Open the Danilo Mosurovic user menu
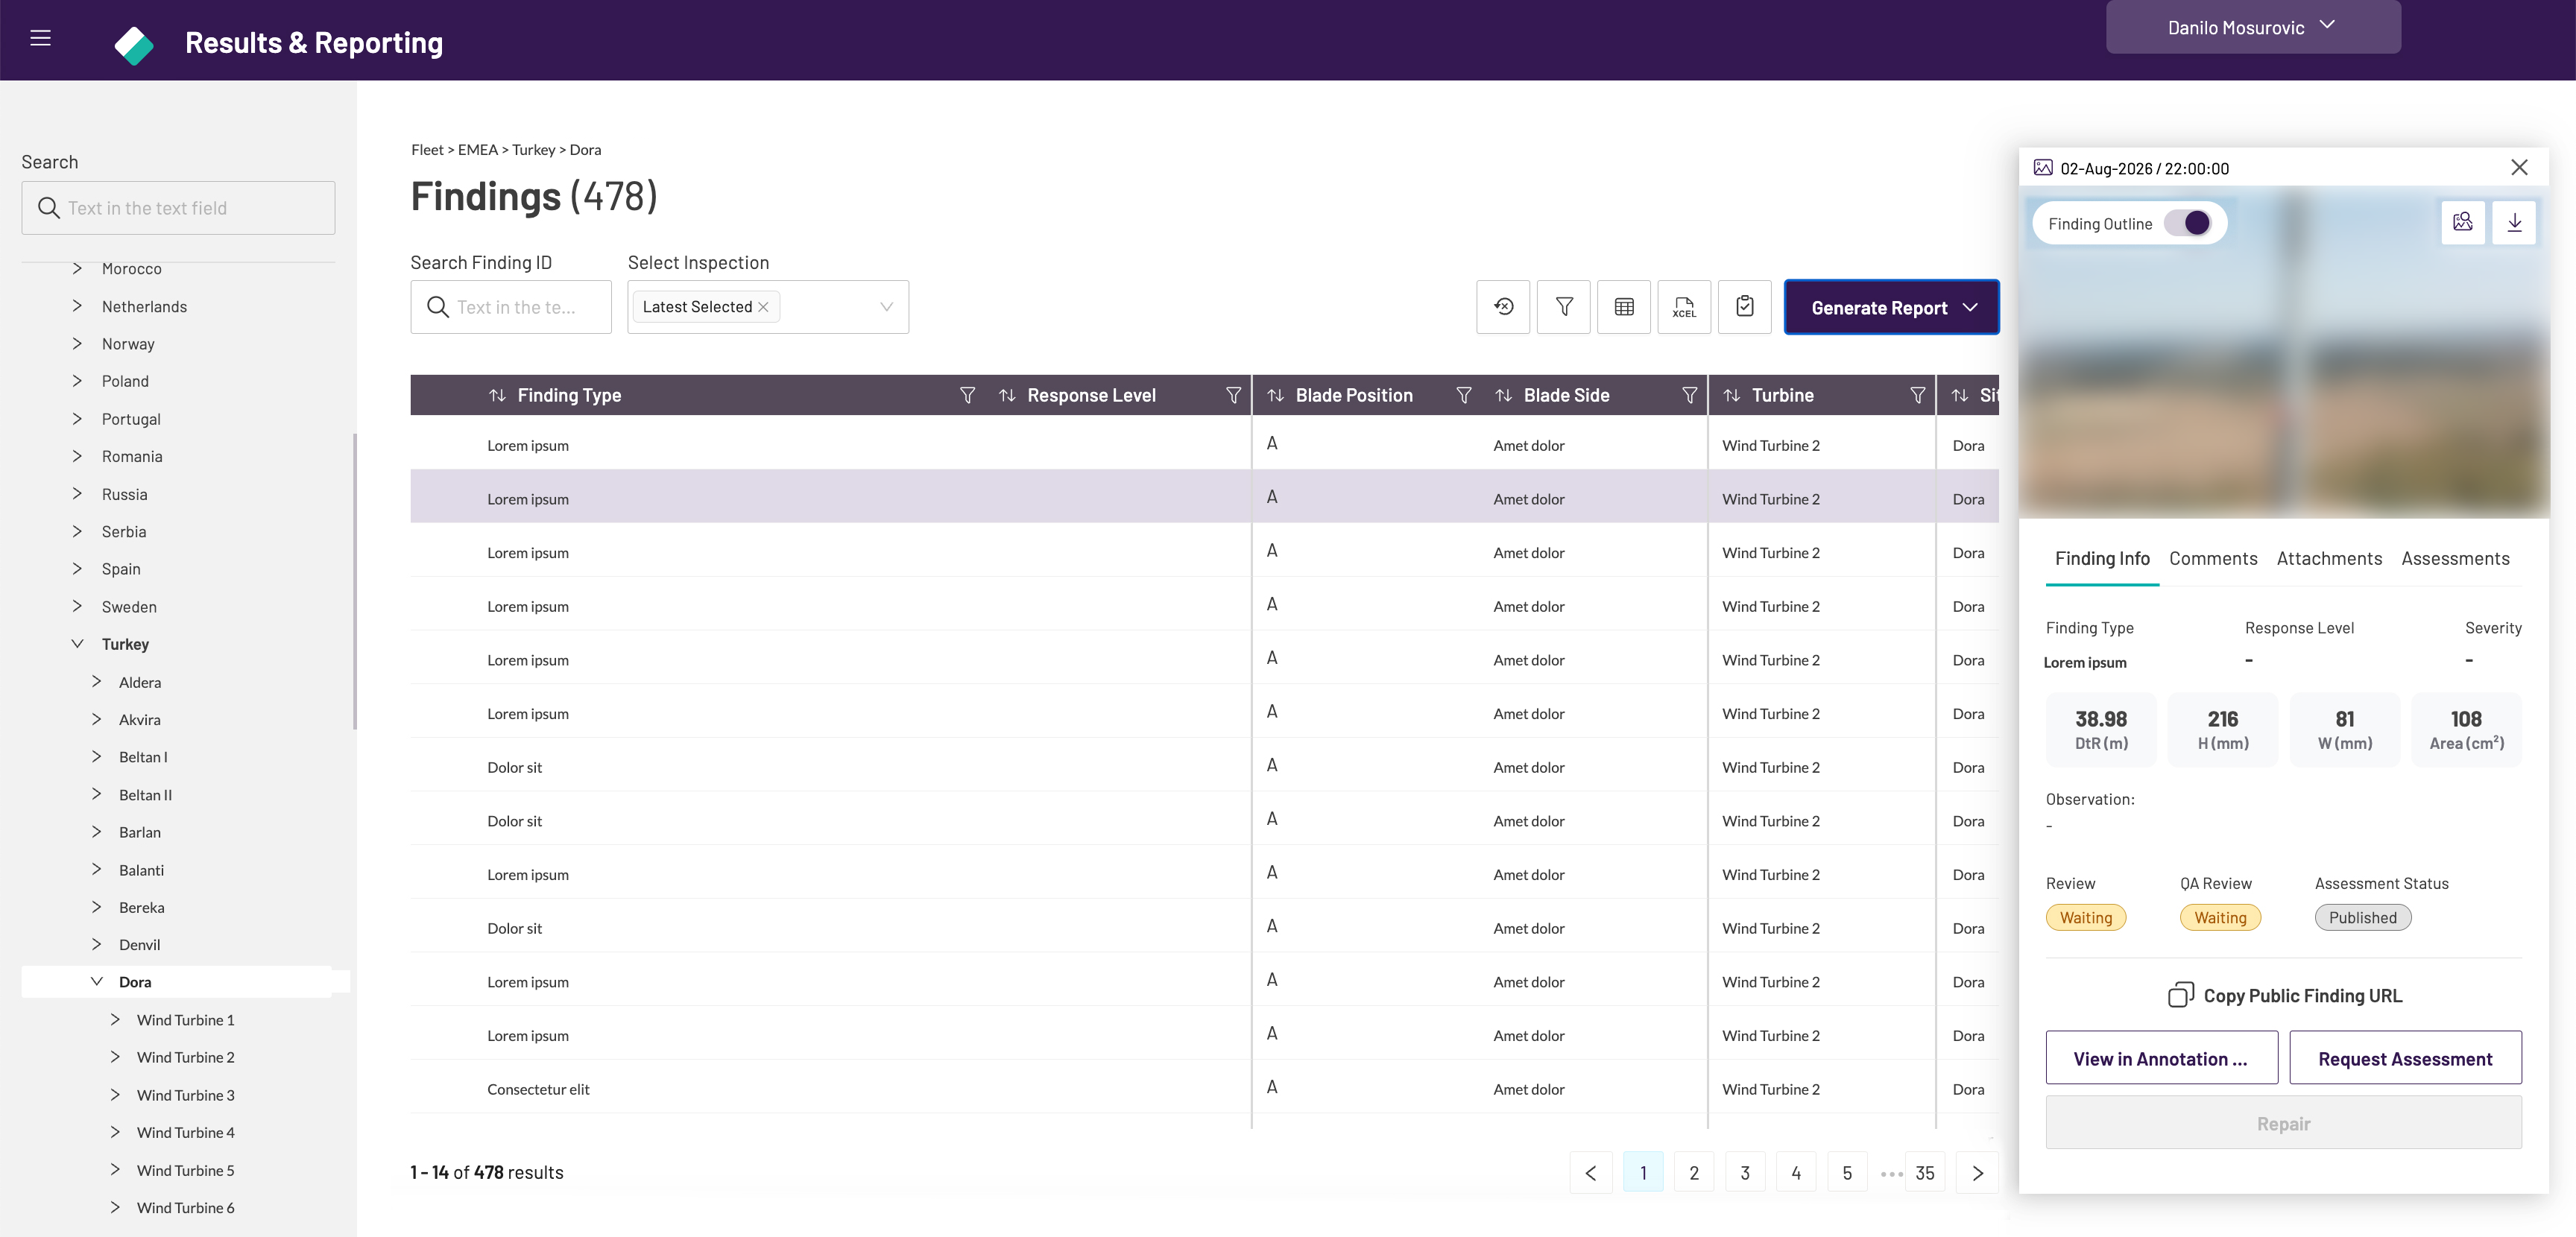This screenshot has width=2576, height=1237. click(x=2253, y=27)
